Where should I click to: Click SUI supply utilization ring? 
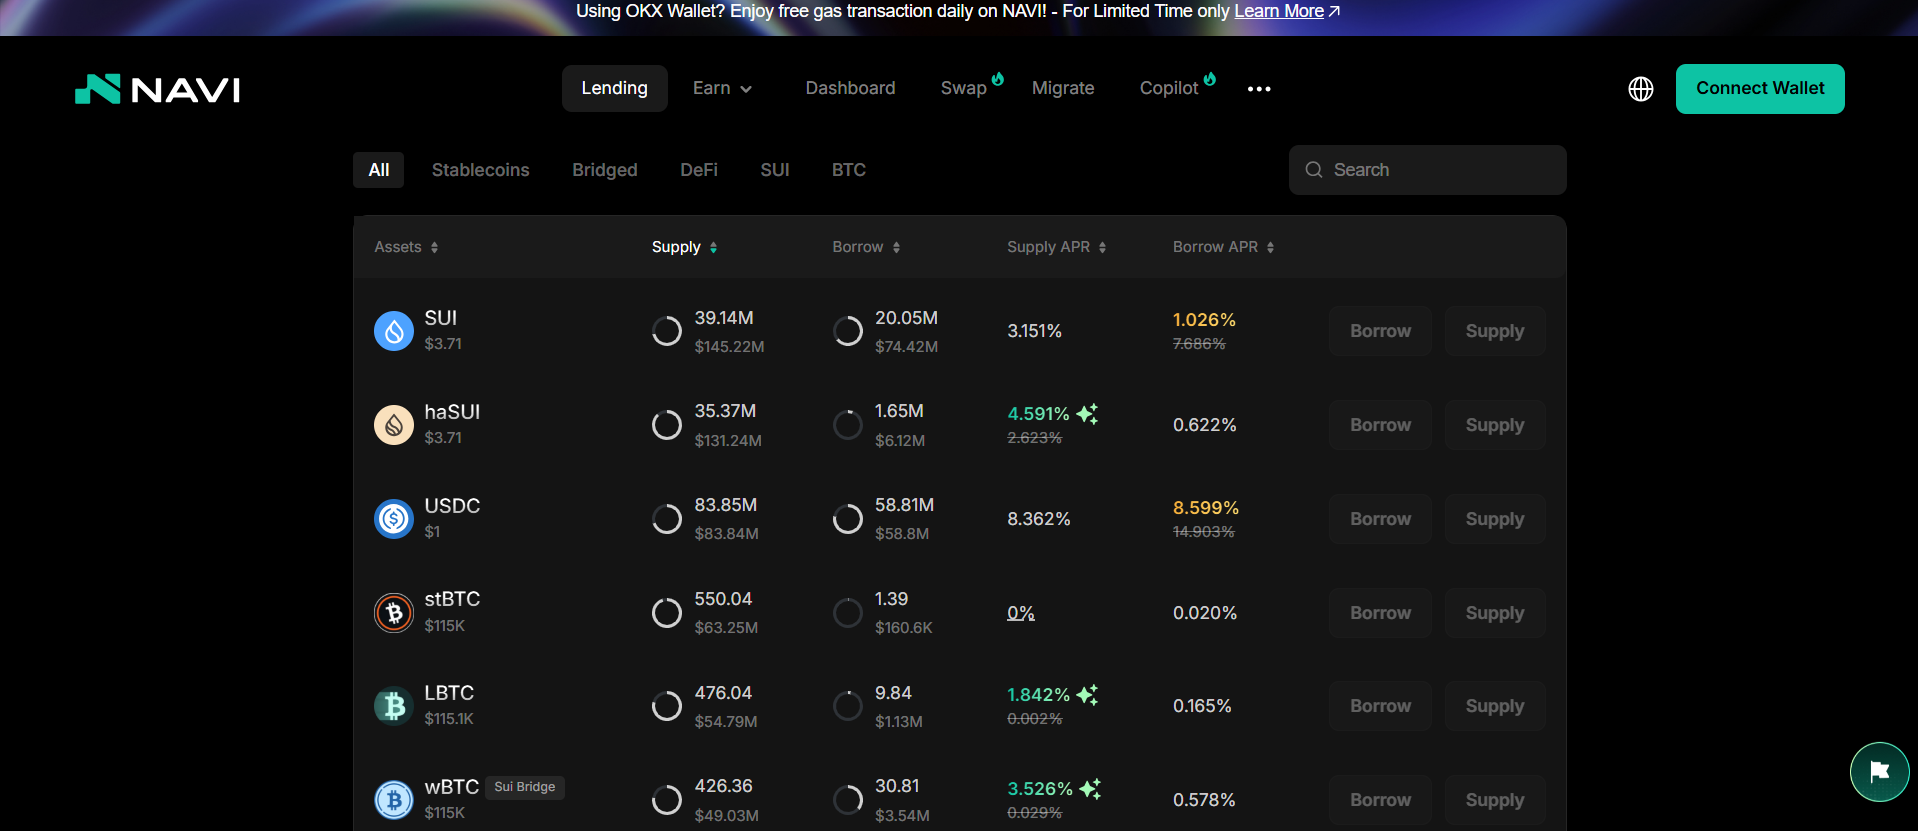click(x=667, y=331)
